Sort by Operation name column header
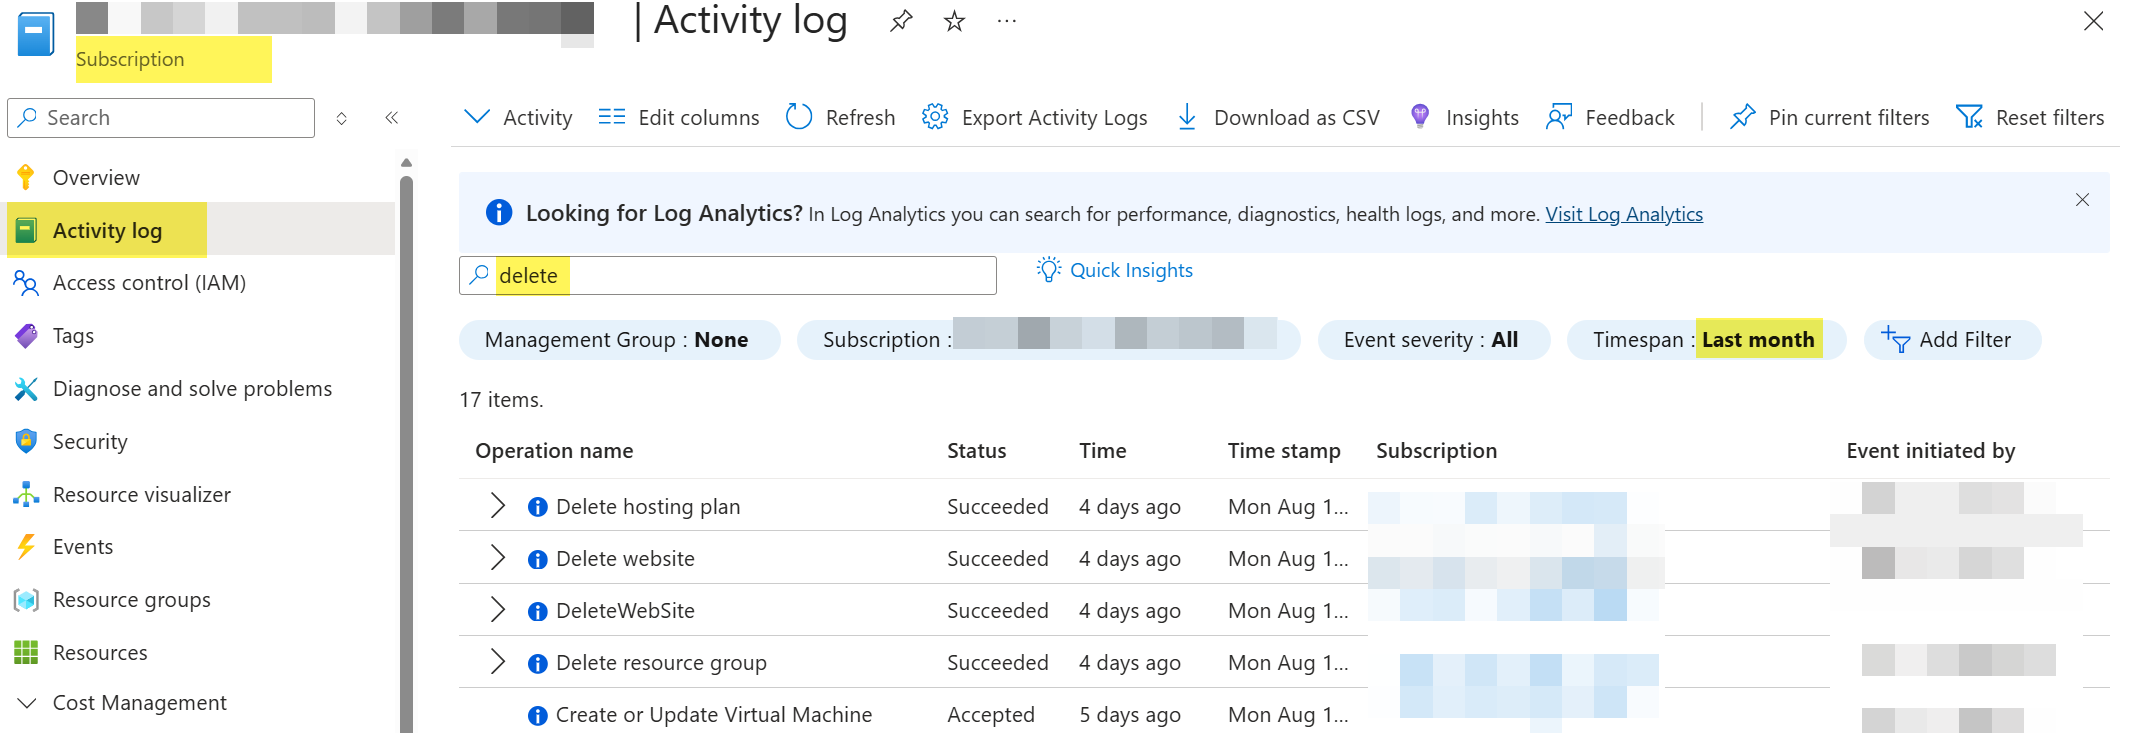2136x733 pixels. click(x=554, y=451)
